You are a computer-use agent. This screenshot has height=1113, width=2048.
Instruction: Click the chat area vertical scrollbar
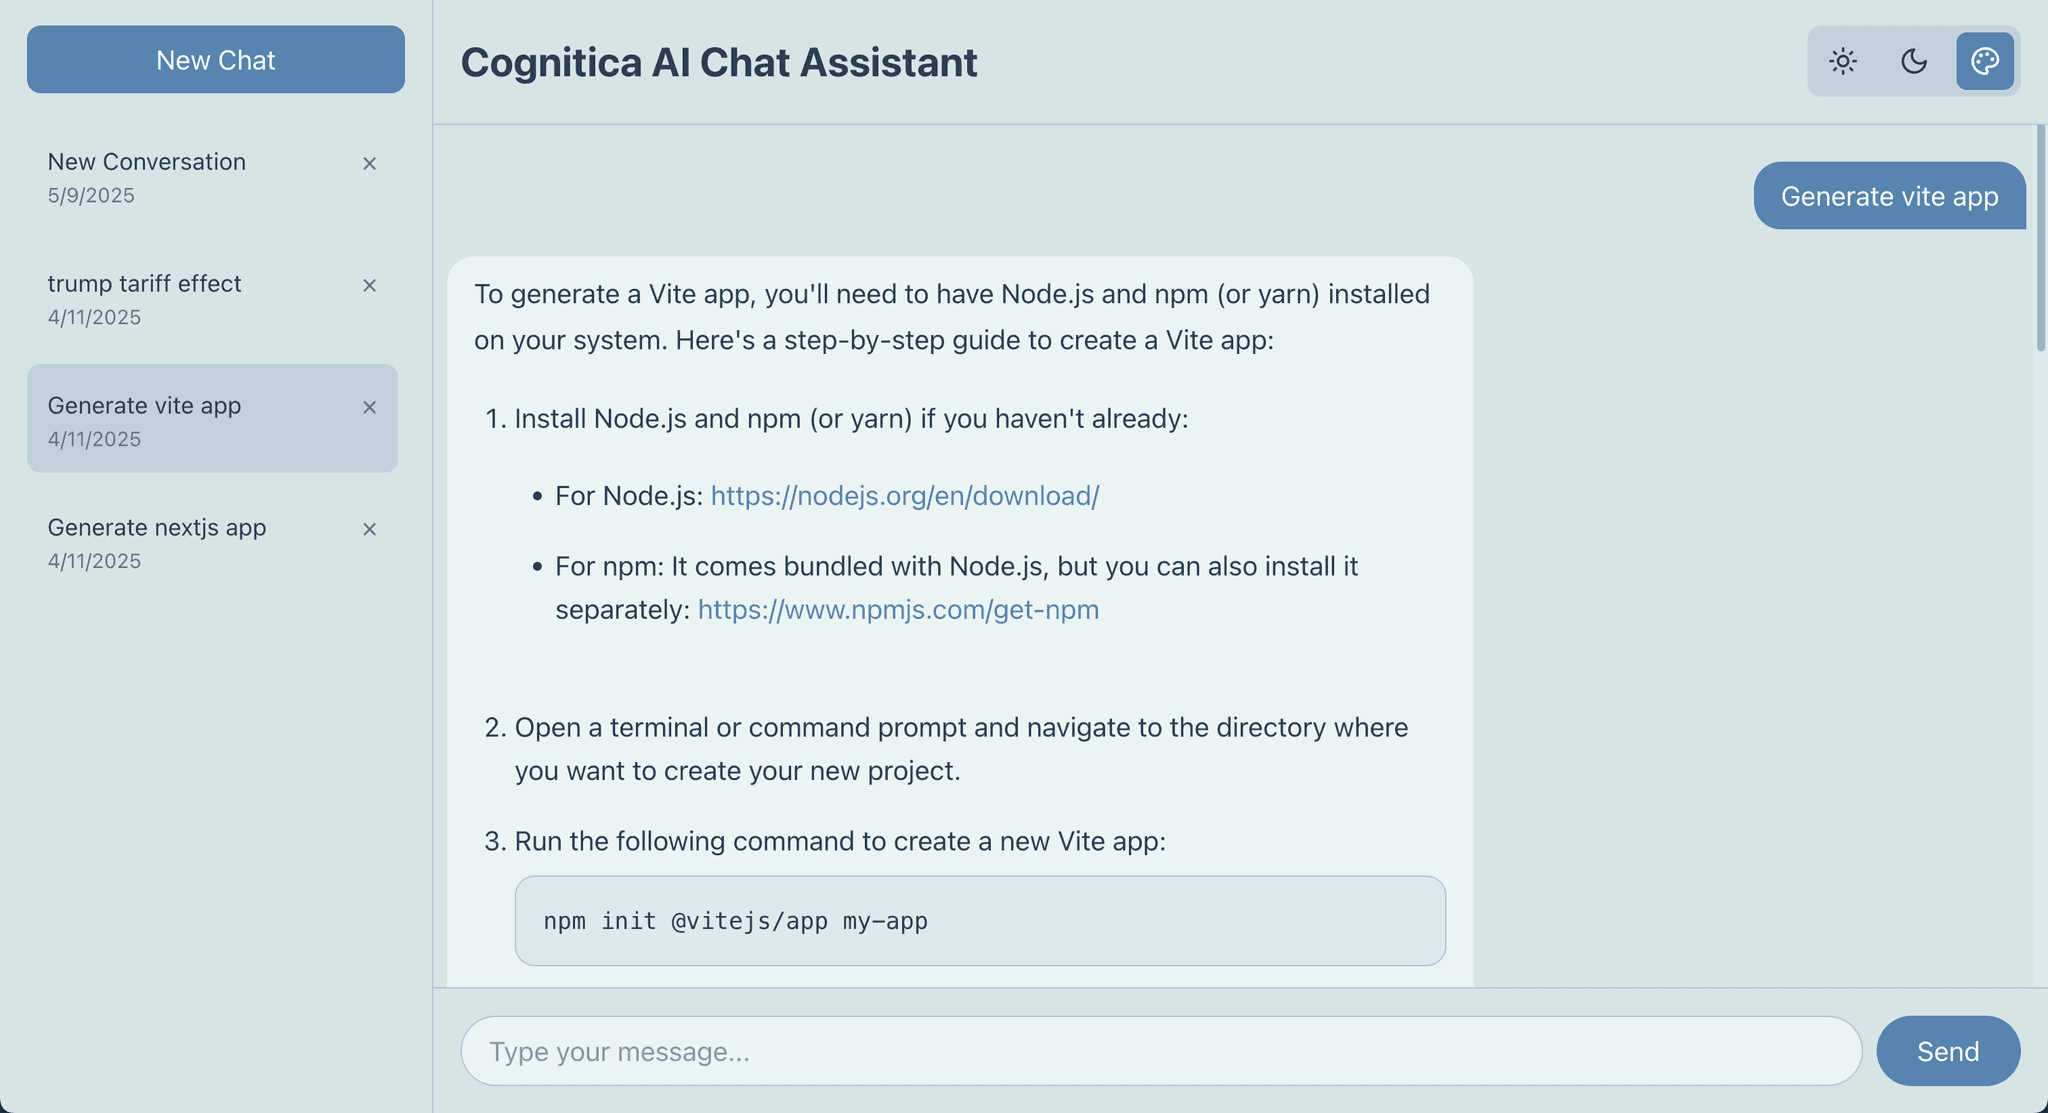click(2040, 238)
